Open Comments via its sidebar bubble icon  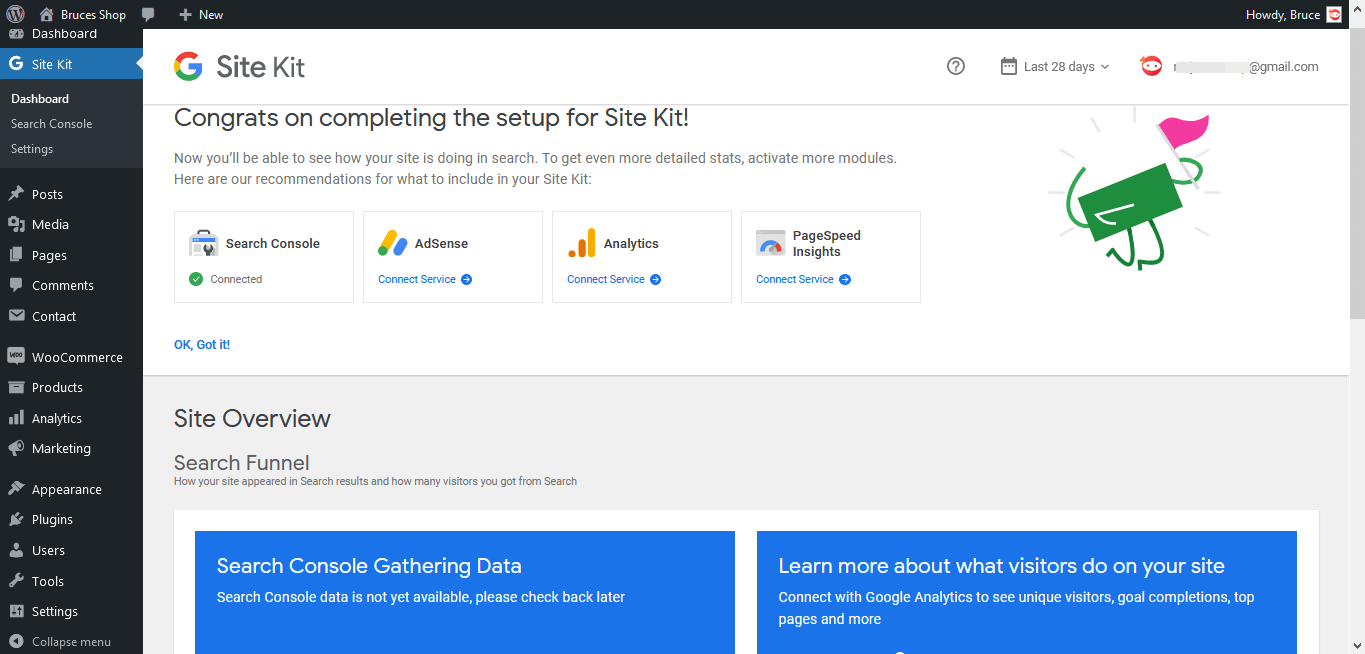[x=16, y=285]
